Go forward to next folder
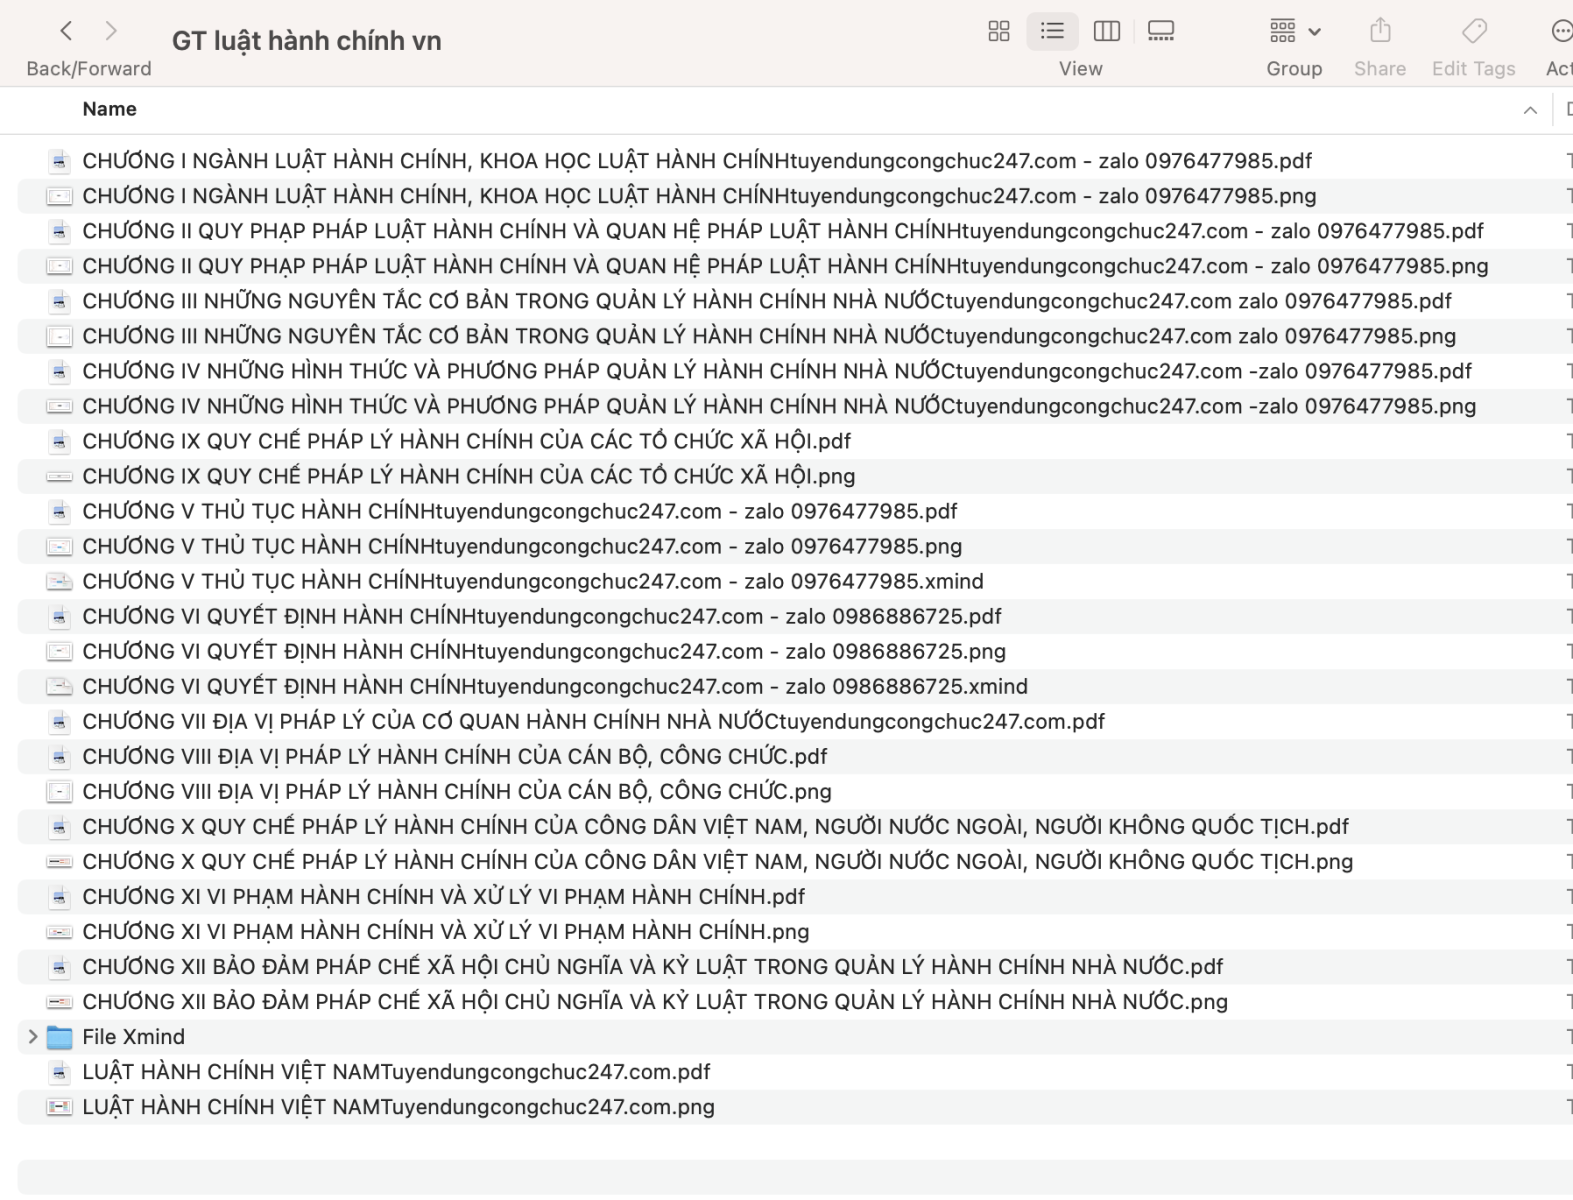Viewport: 1573px width, 1200px height. tap(111, 31)
